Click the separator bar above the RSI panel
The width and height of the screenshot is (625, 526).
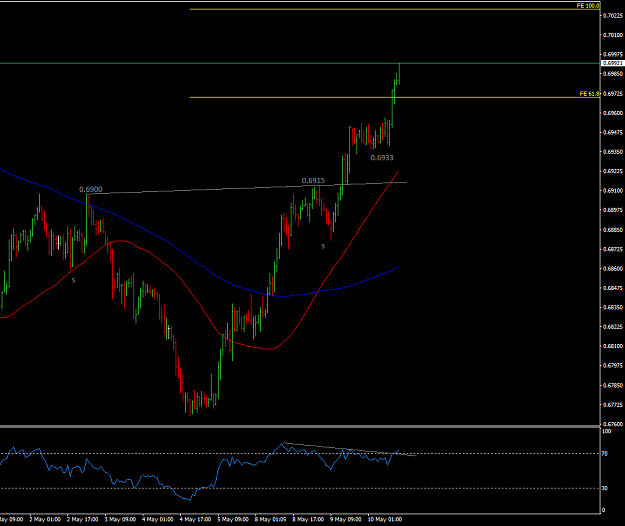[x=300, y=427]
